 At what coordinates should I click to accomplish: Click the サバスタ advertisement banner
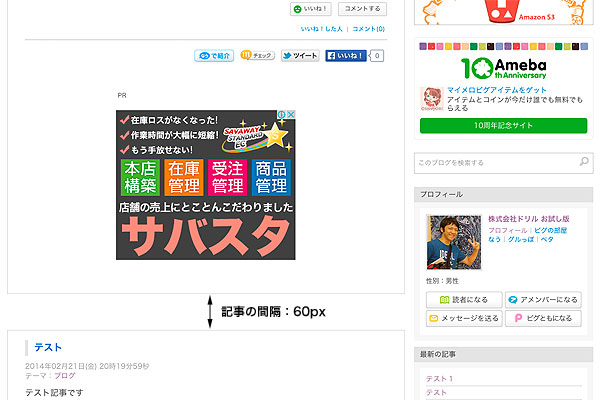tap(206, 184)
